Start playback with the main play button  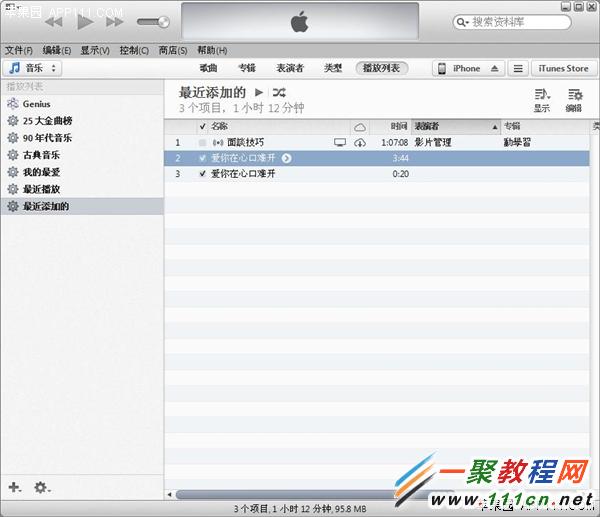[x=85, y=22]
